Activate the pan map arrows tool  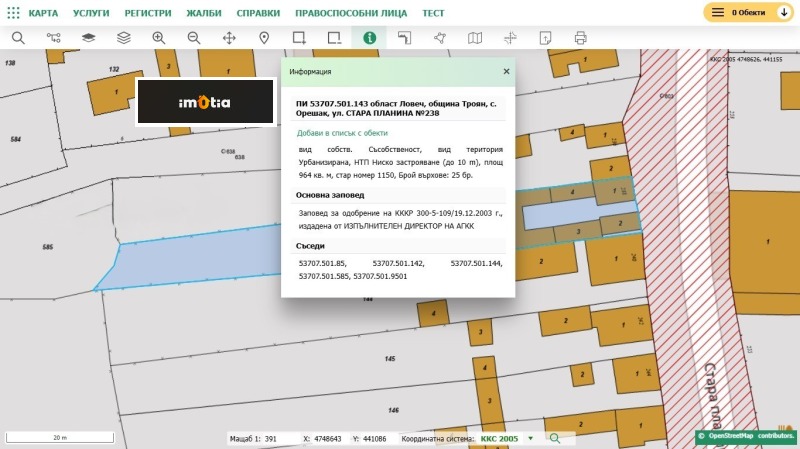229,38
